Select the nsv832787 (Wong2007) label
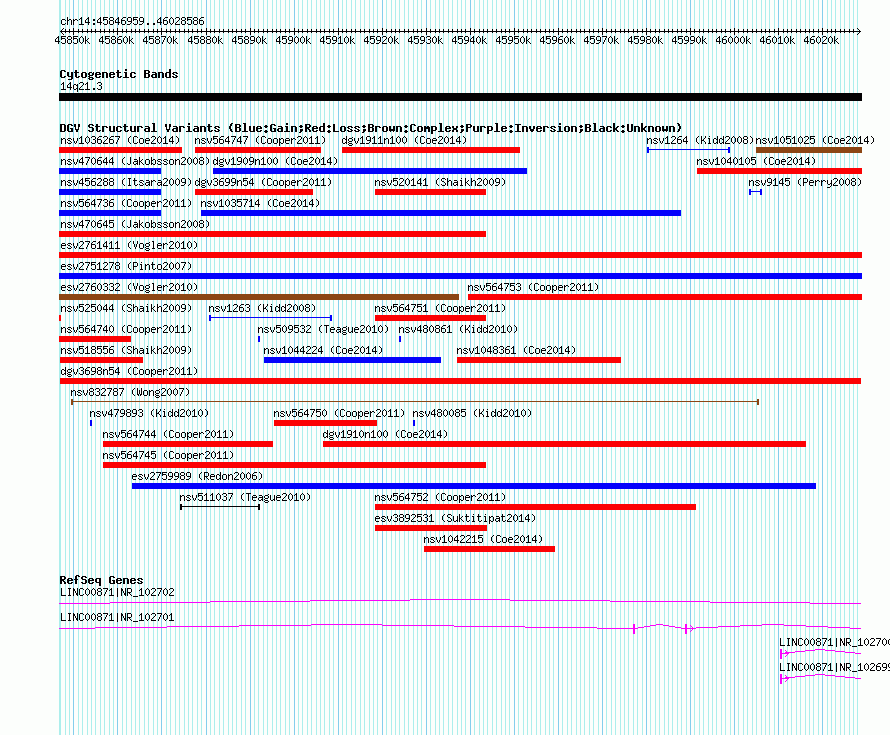Viewport: 890px width, 735px height. 130,392
